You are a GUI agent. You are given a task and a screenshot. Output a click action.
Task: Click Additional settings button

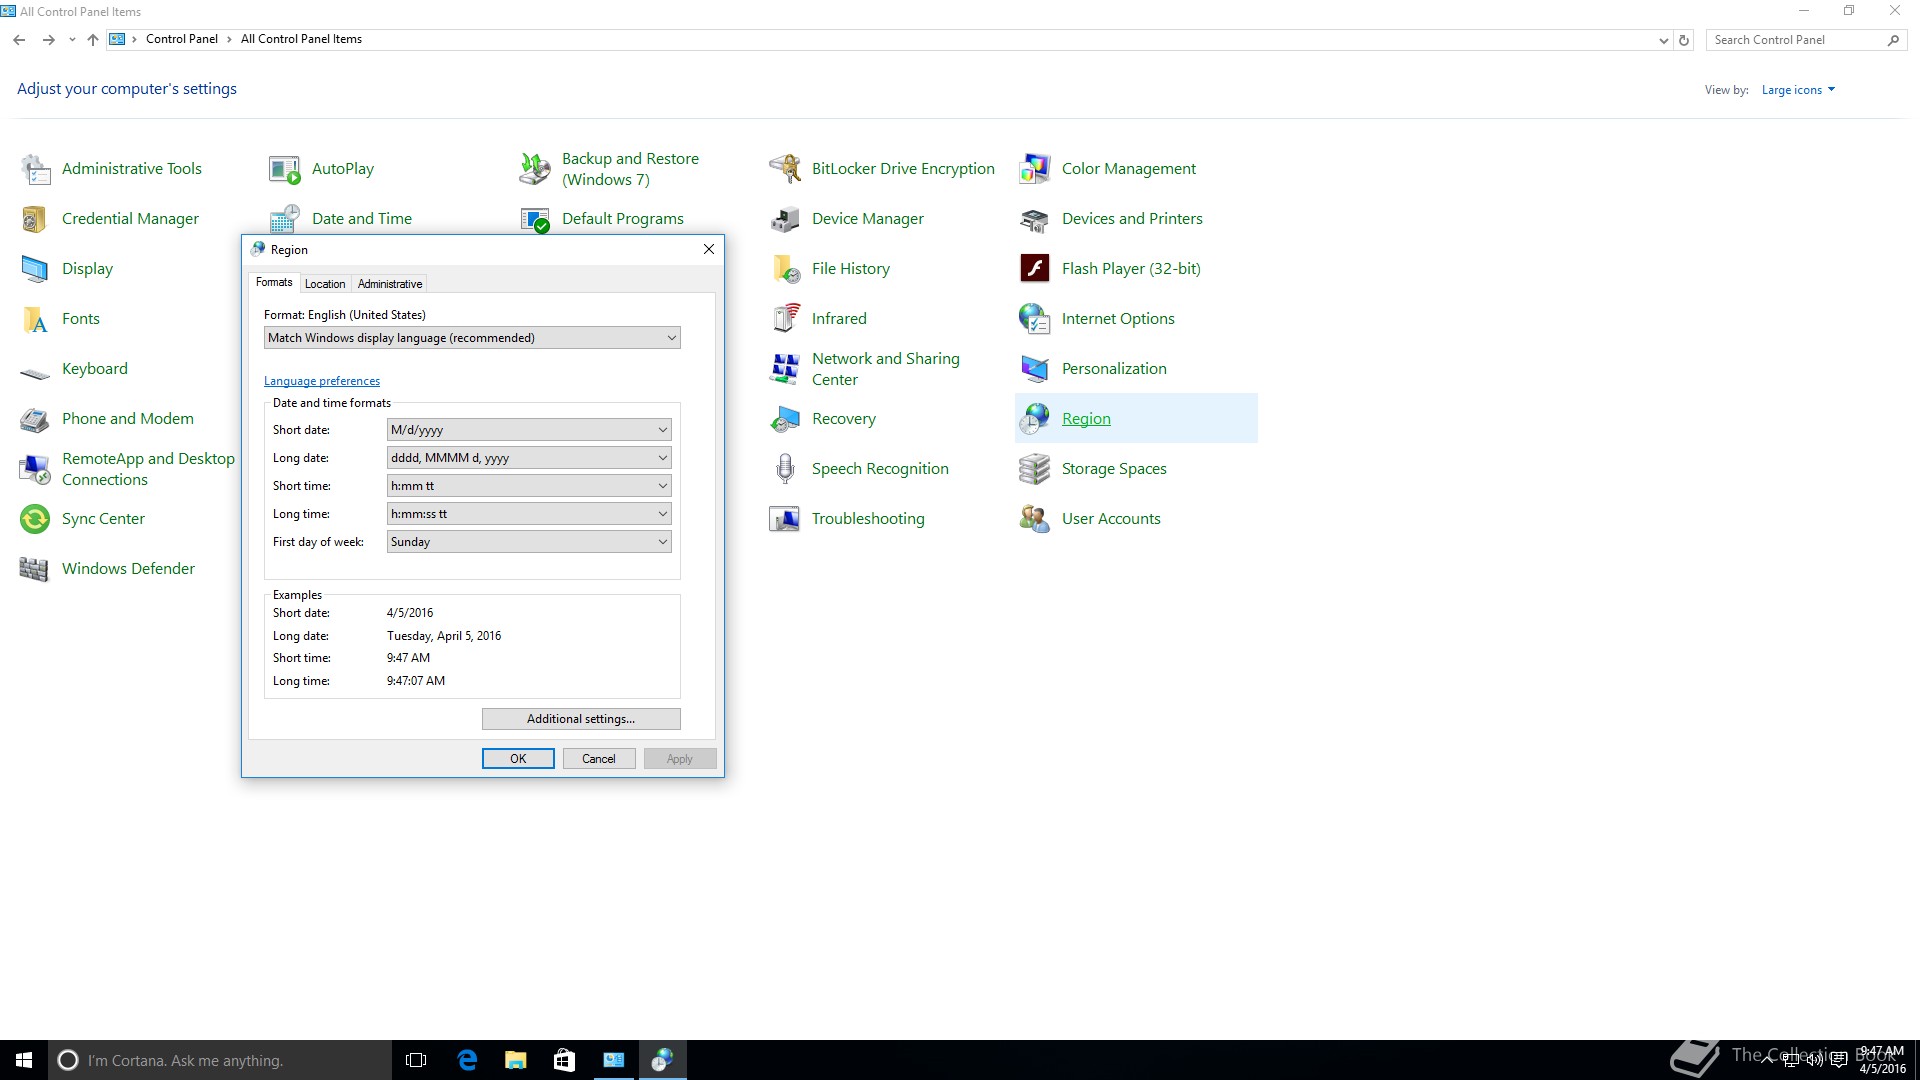[581, 719]
